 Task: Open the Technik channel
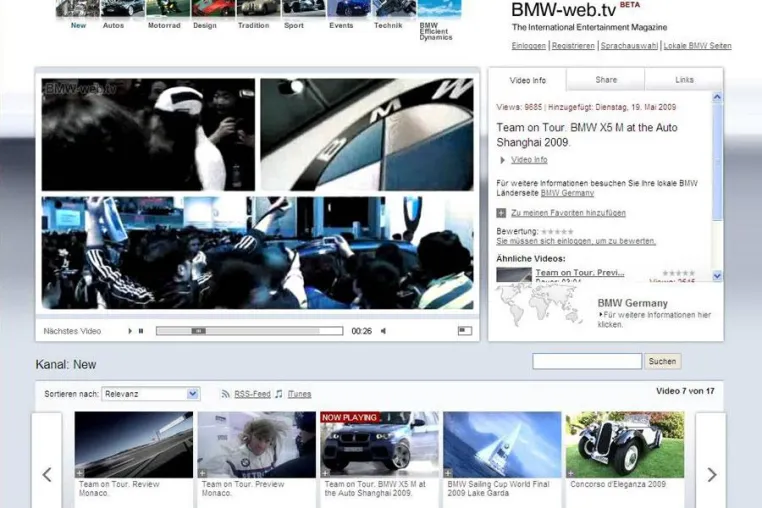point(388,25)
